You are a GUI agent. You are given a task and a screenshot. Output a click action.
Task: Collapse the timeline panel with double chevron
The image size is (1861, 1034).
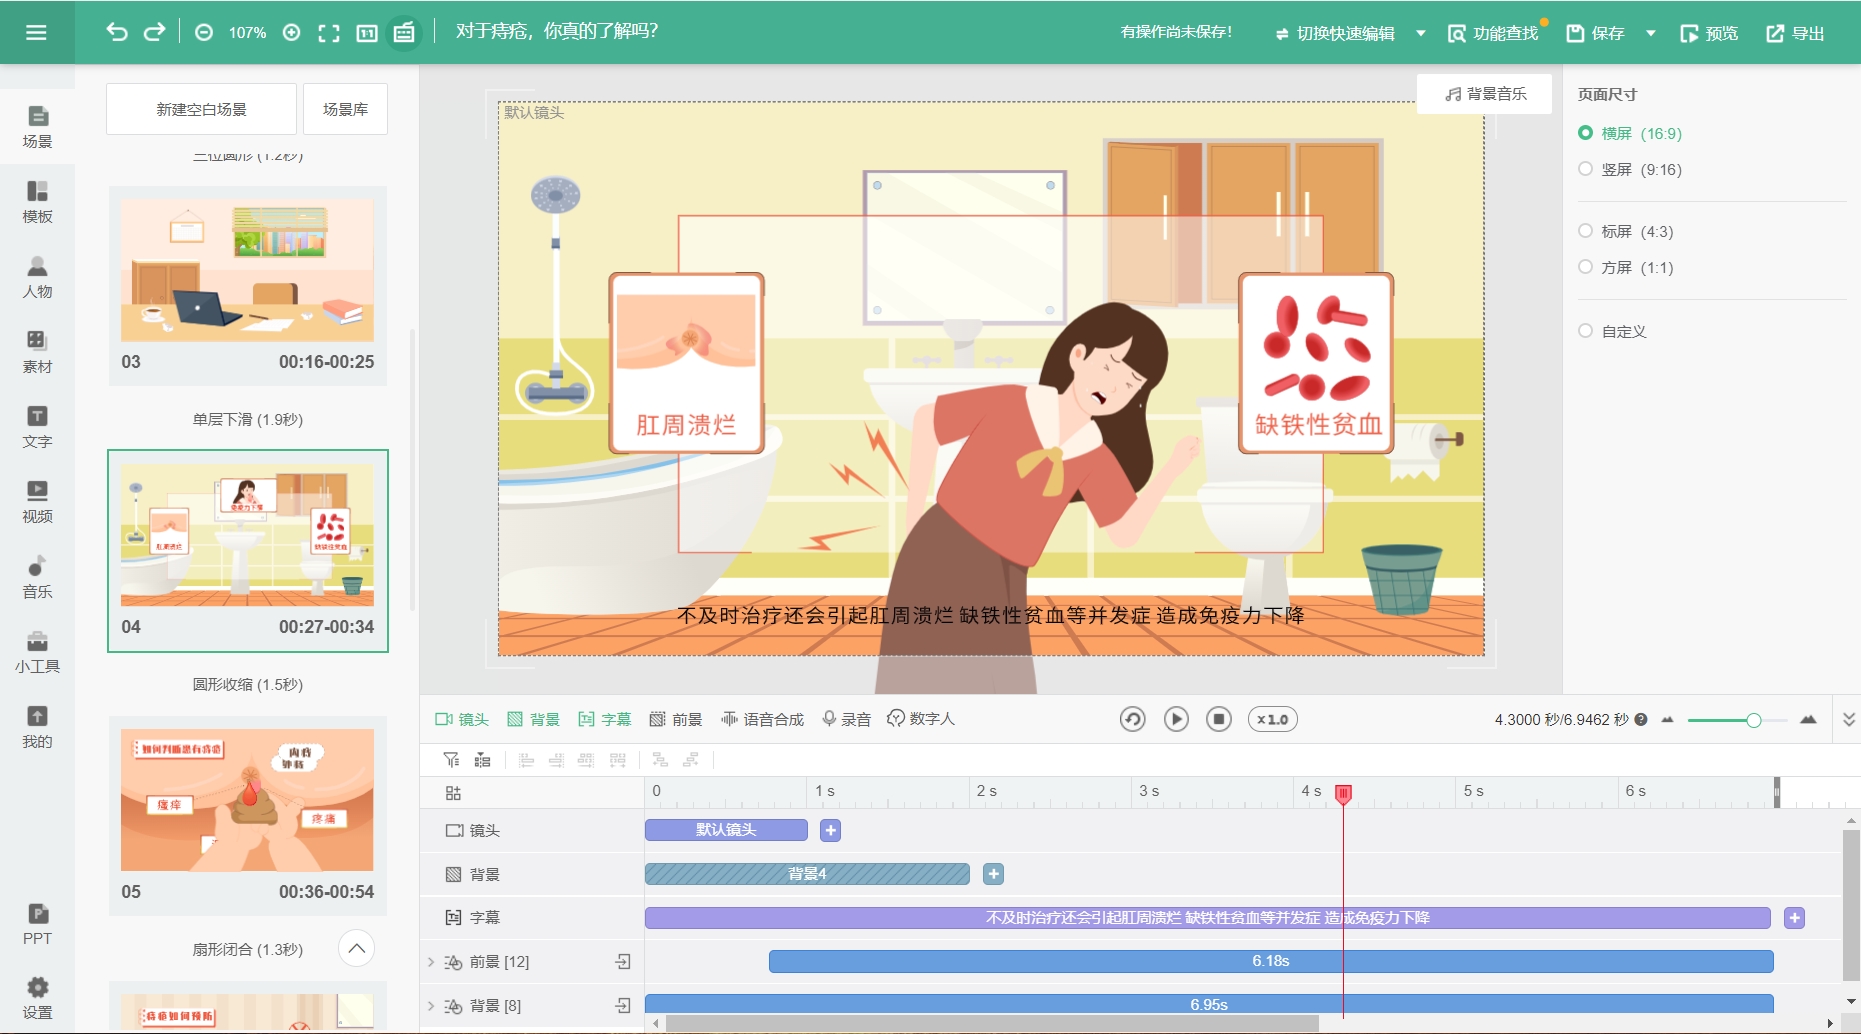point(1848,719)
